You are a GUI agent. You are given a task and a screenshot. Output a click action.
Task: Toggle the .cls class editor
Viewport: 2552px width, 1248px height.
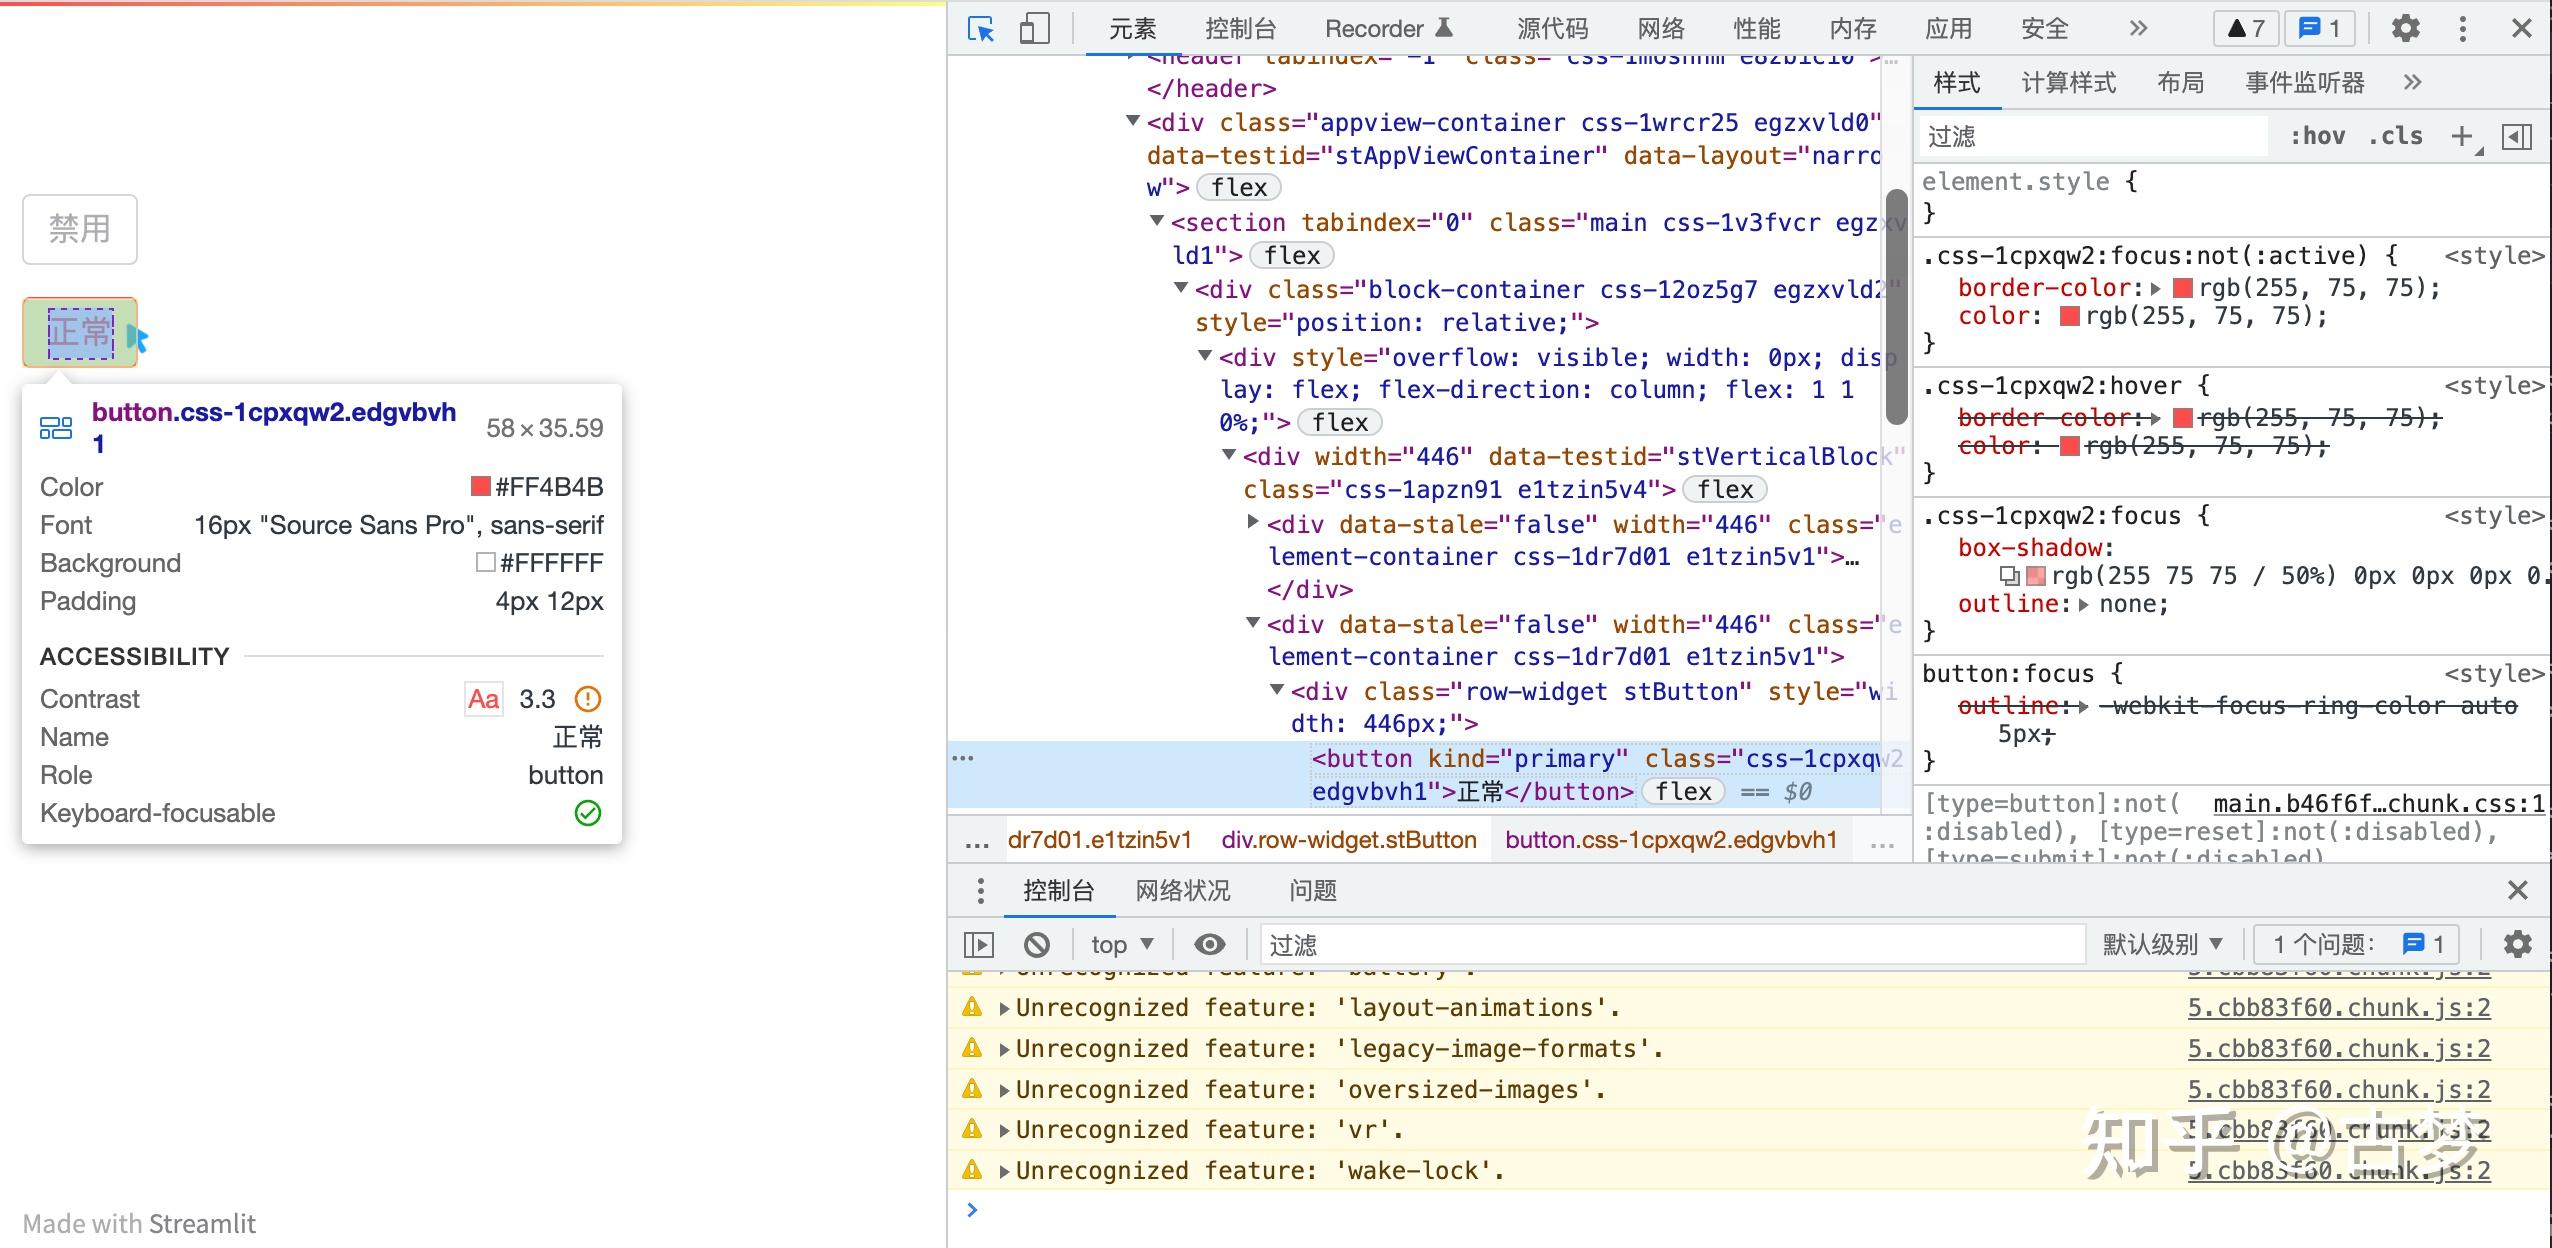coord(2395,136)
